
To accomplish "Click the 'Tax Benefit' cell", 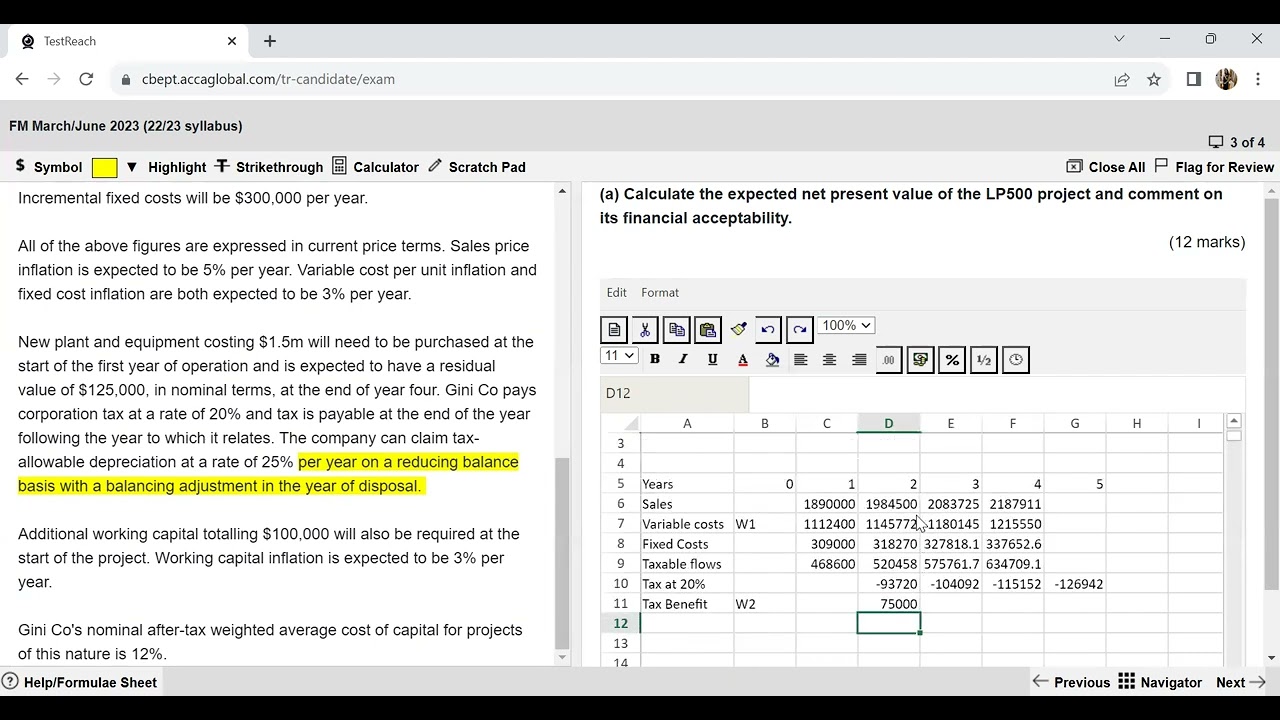I will [x=687, y=604].
